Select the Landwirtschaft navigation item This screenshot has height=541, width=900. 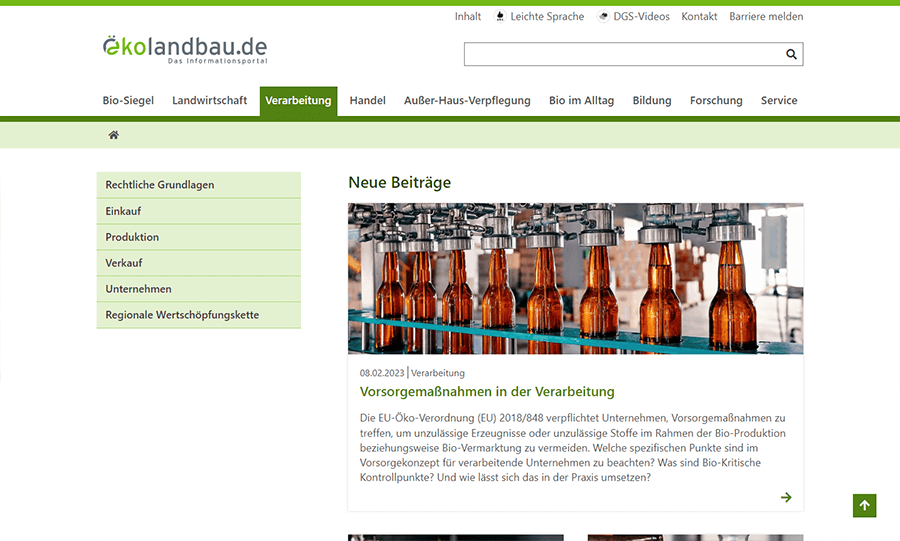tap(209, 101)
